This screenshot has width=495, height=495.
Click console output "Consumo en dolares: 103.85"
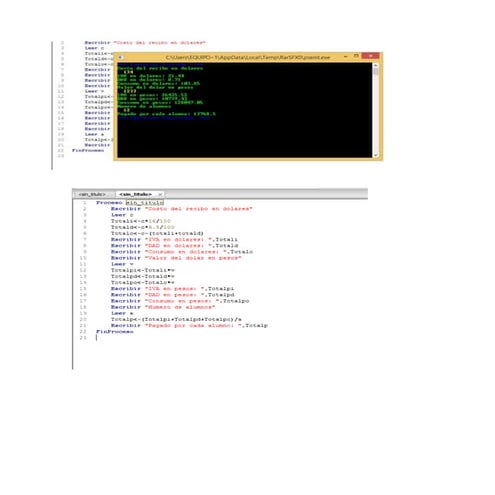[x=159, y=83]
